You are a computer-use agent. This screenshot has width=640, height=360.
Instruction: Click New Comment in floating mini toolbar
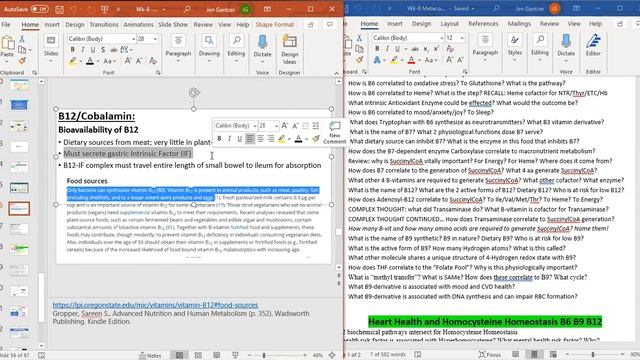(x=334, y=132)
